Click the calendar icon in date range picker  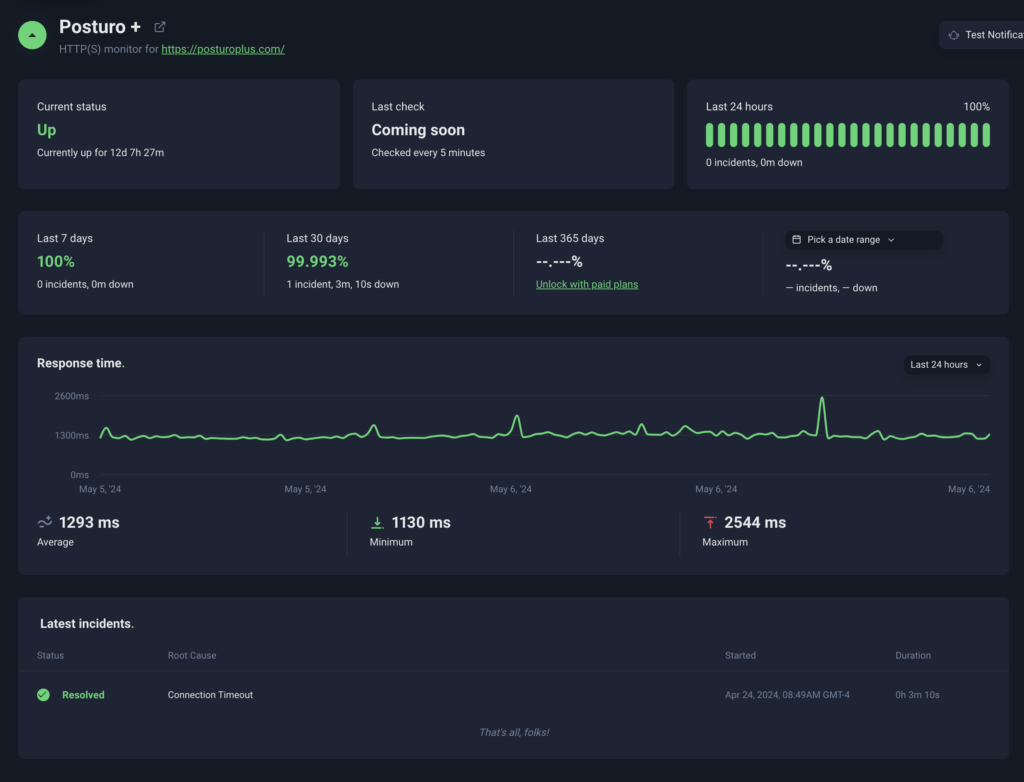796,240
